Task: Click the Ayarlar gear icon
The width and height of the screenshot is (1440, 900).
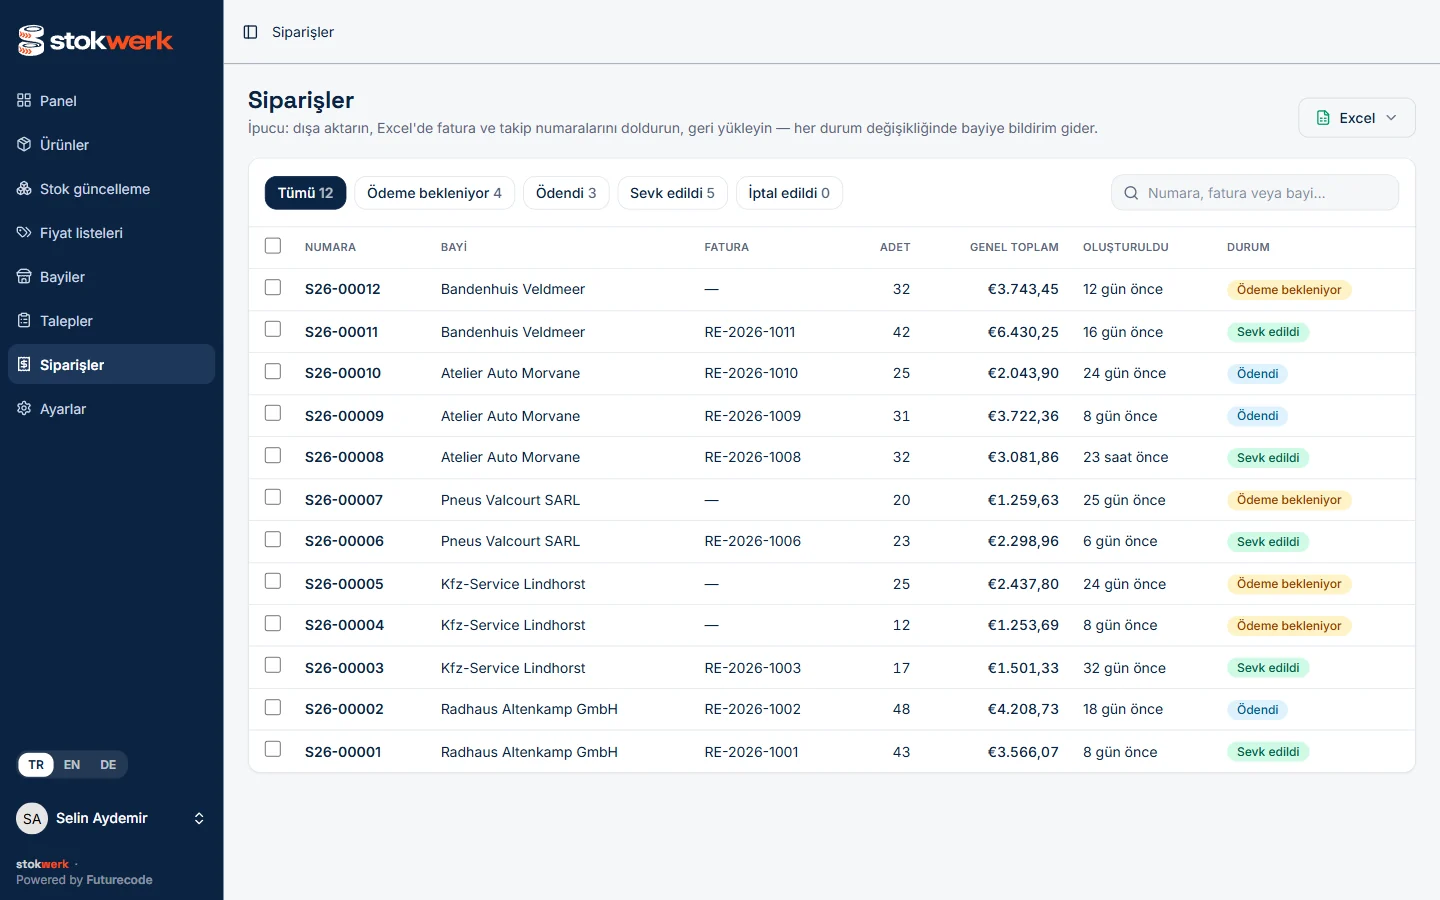Action: [x=24, y=408]
